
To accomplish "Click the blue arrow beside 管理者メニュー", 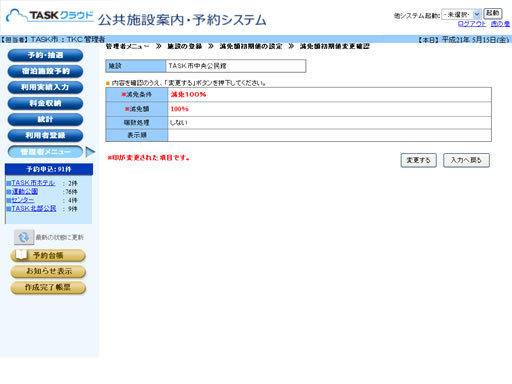I will point(90,152).
